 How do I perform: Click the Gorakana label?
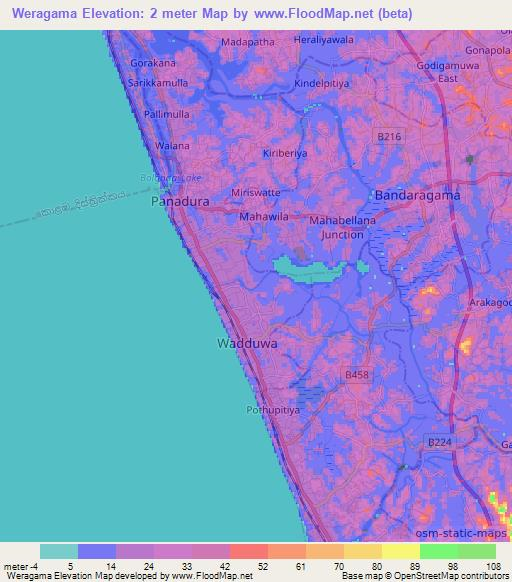coord(153,63)
